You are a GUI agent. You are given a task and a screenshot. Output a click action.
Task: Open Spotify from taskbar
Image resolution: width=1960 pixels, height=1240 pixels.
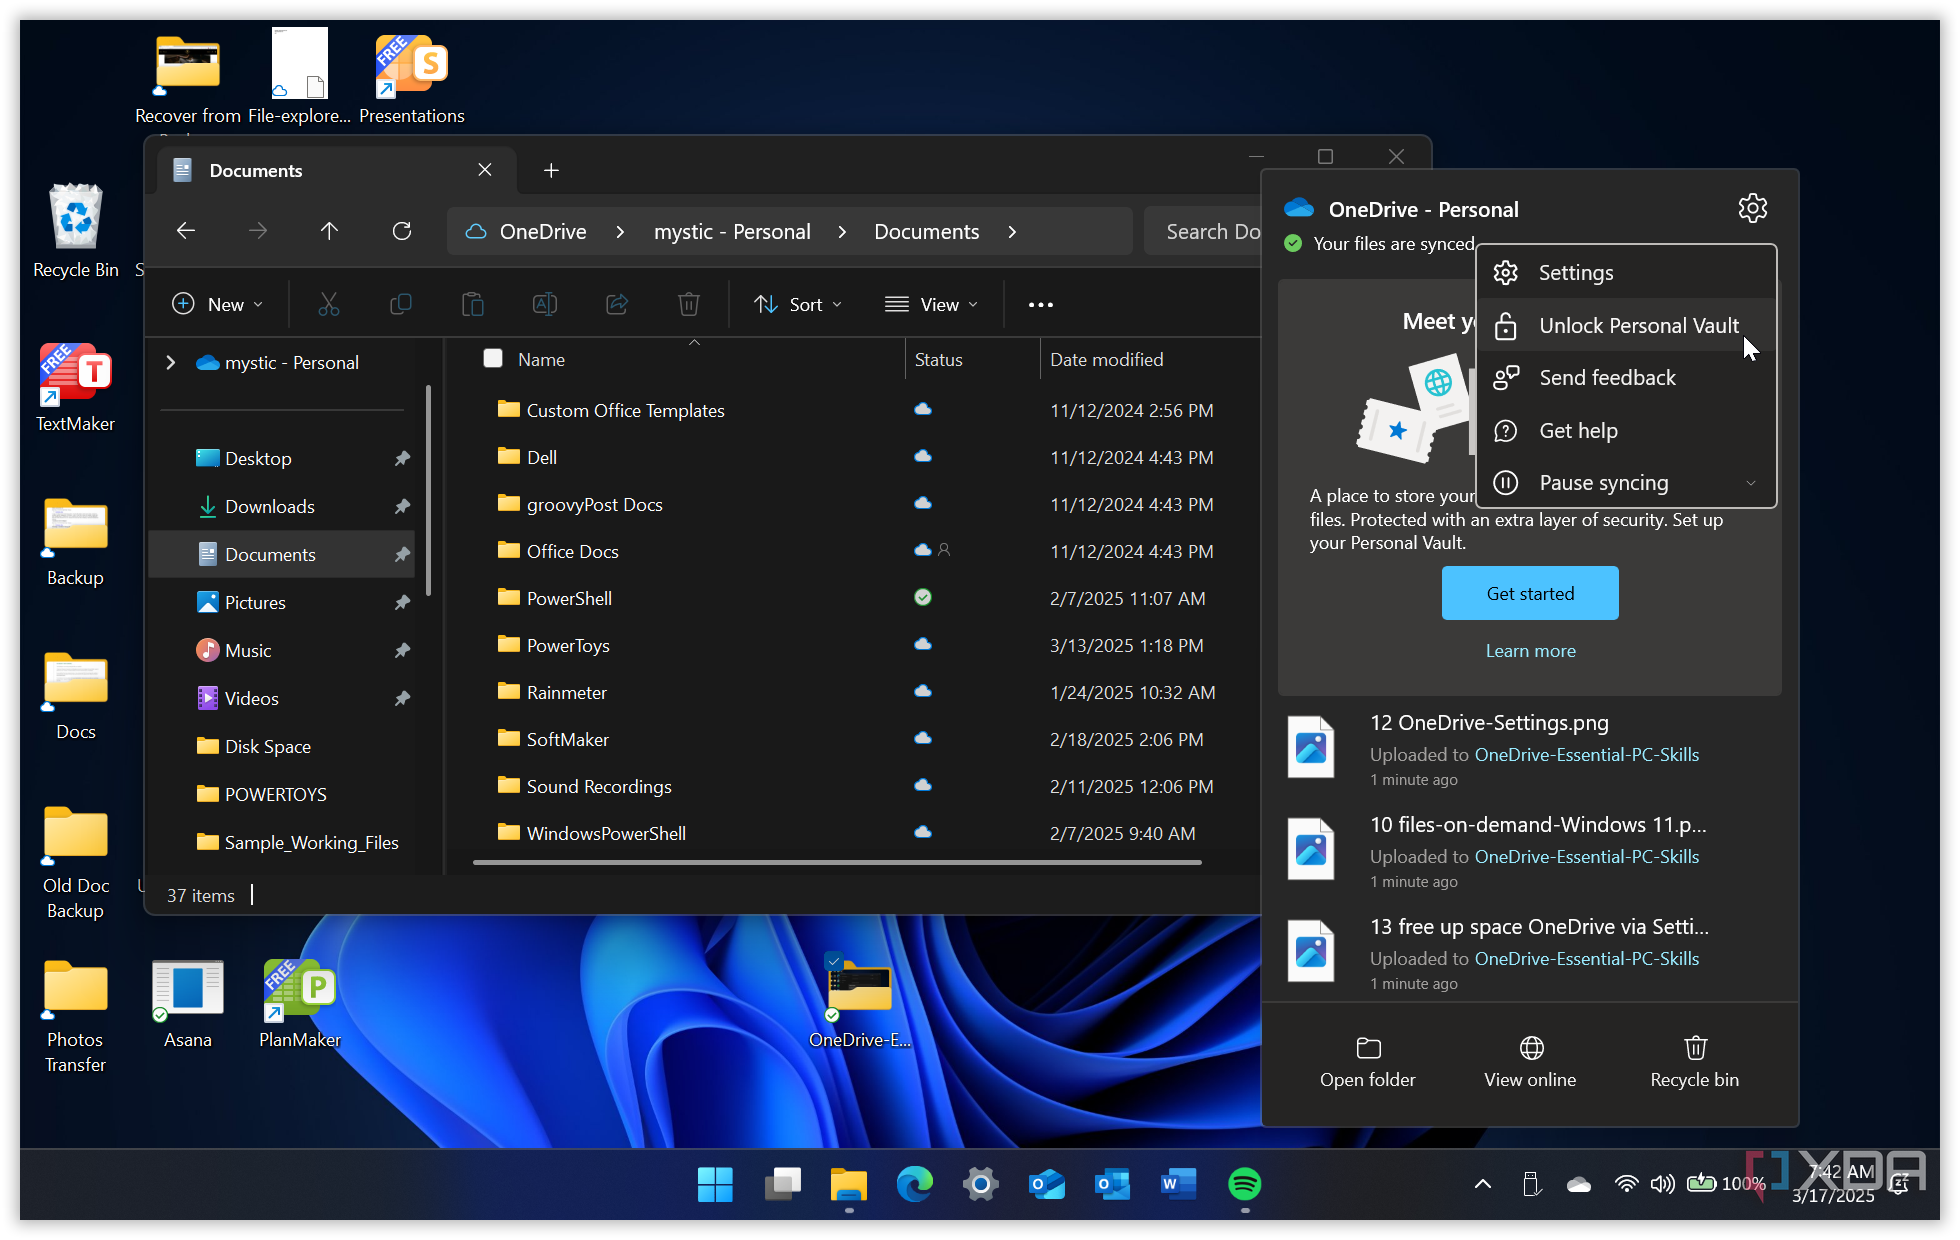(1245, 1184)
